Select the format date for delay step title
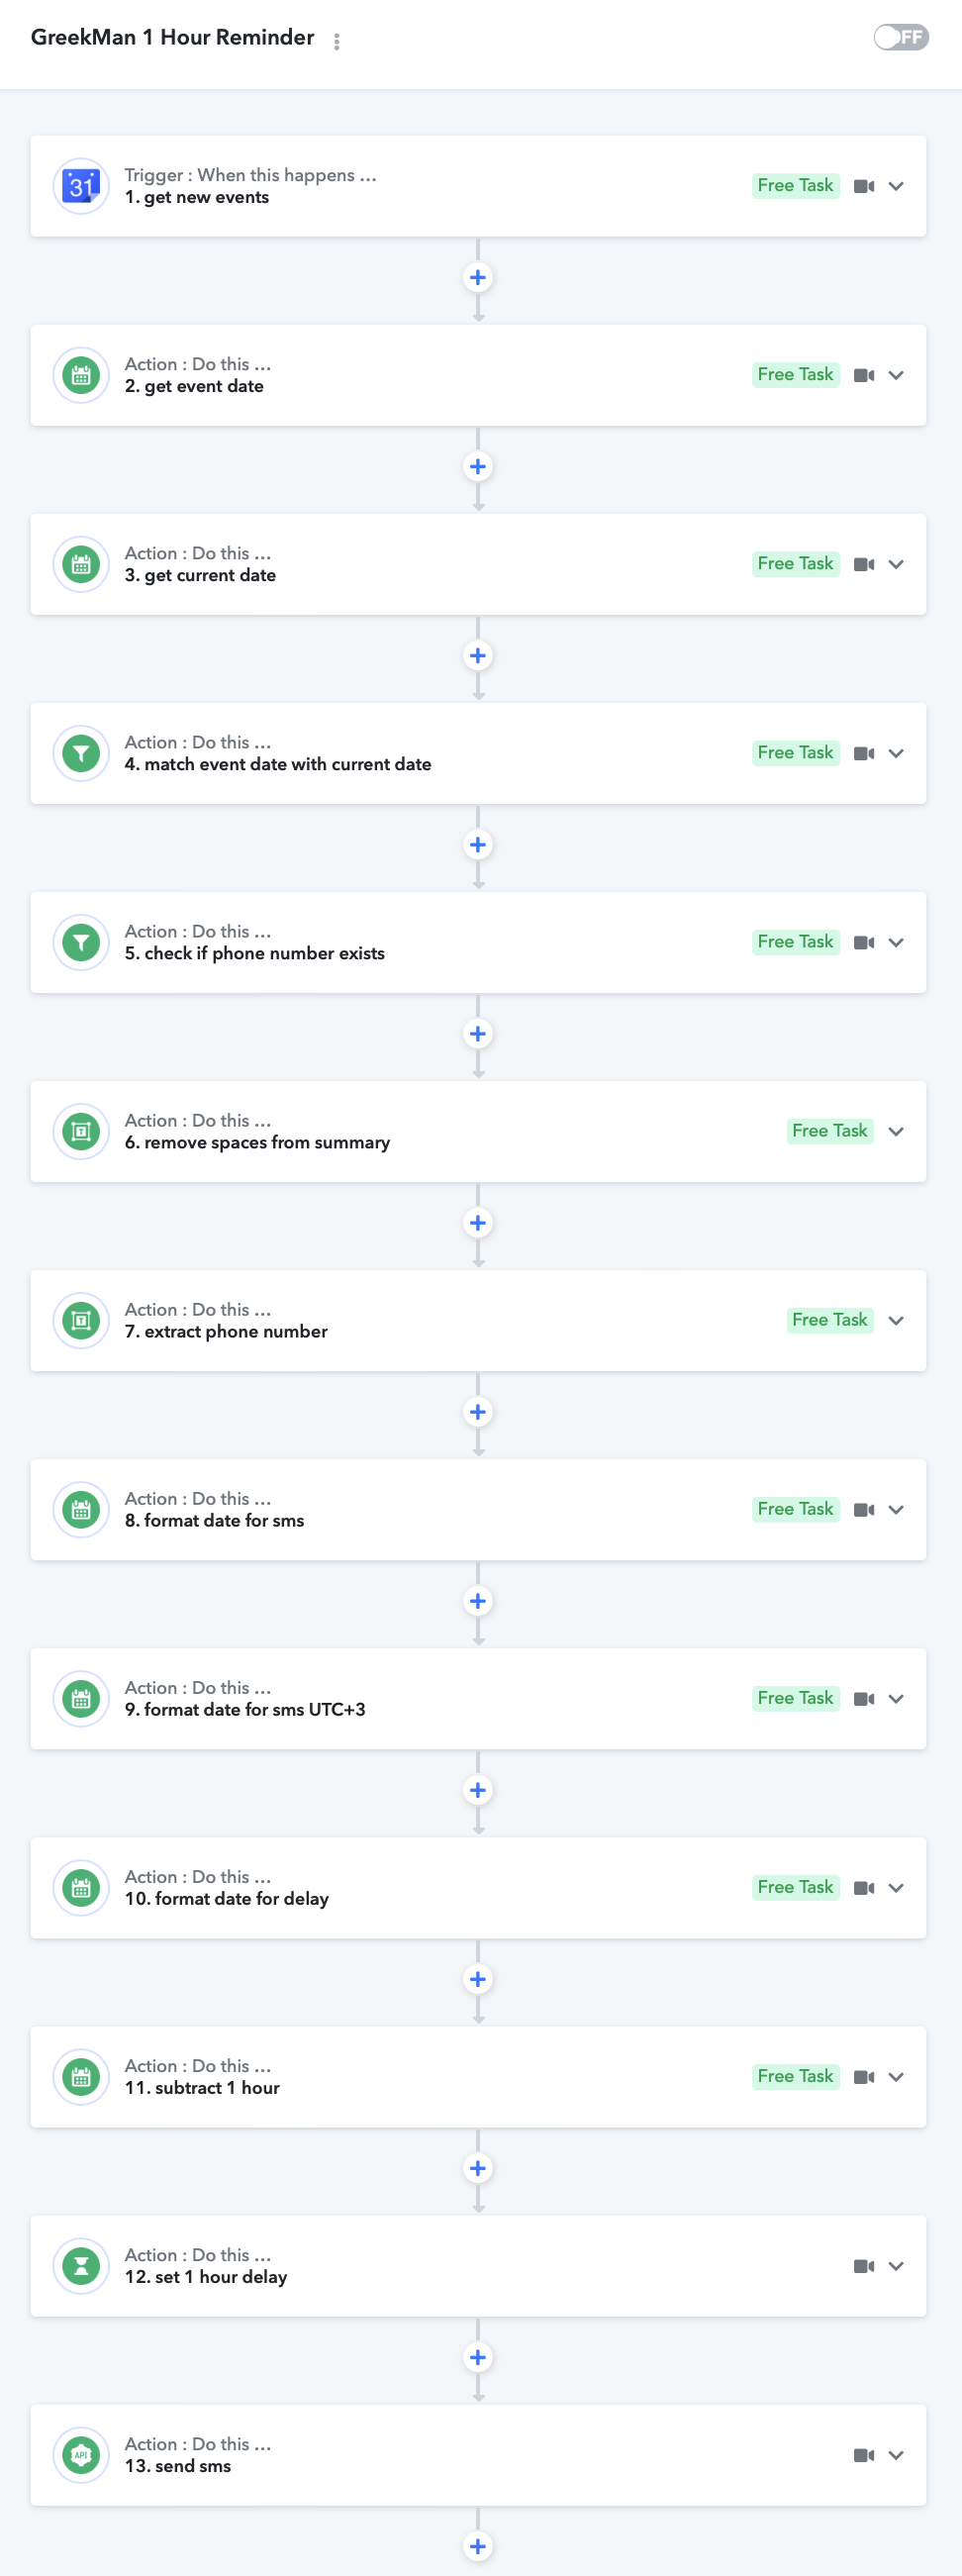The image size is (962, 2576). point(227,1898)
